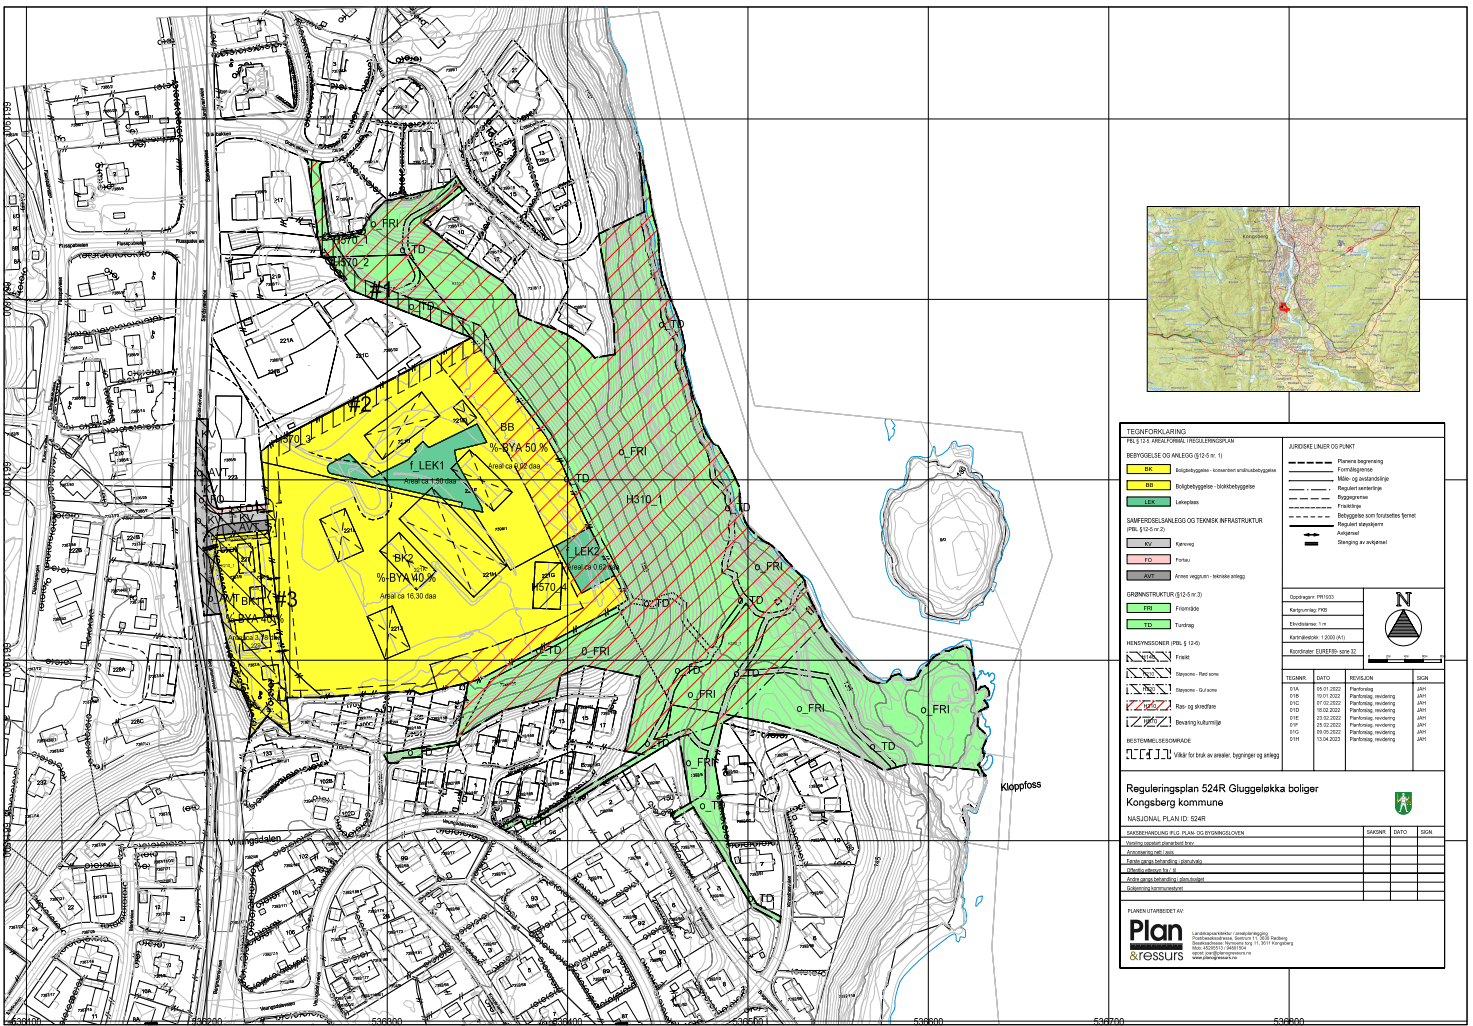Click the 'Reguleringsplan 524R Gluggeløkka boliger' title
1473x1026 pixels.
[x=1222, y=788]
